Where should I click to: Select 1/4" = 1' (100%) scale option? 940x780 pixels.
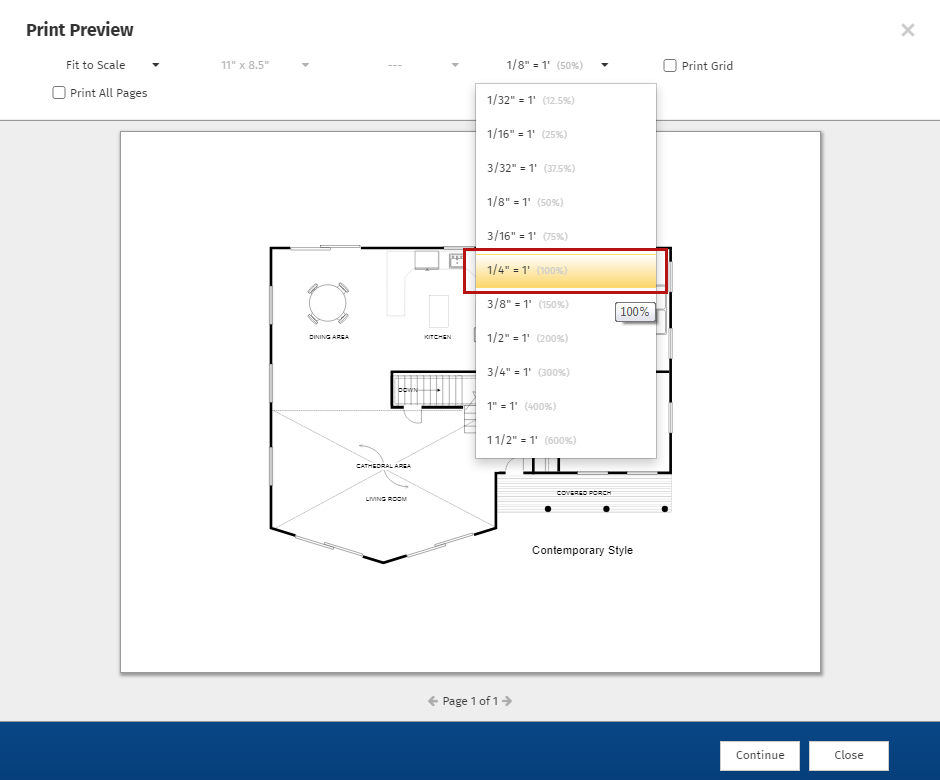pyautogui.click(x=565, y=271)
